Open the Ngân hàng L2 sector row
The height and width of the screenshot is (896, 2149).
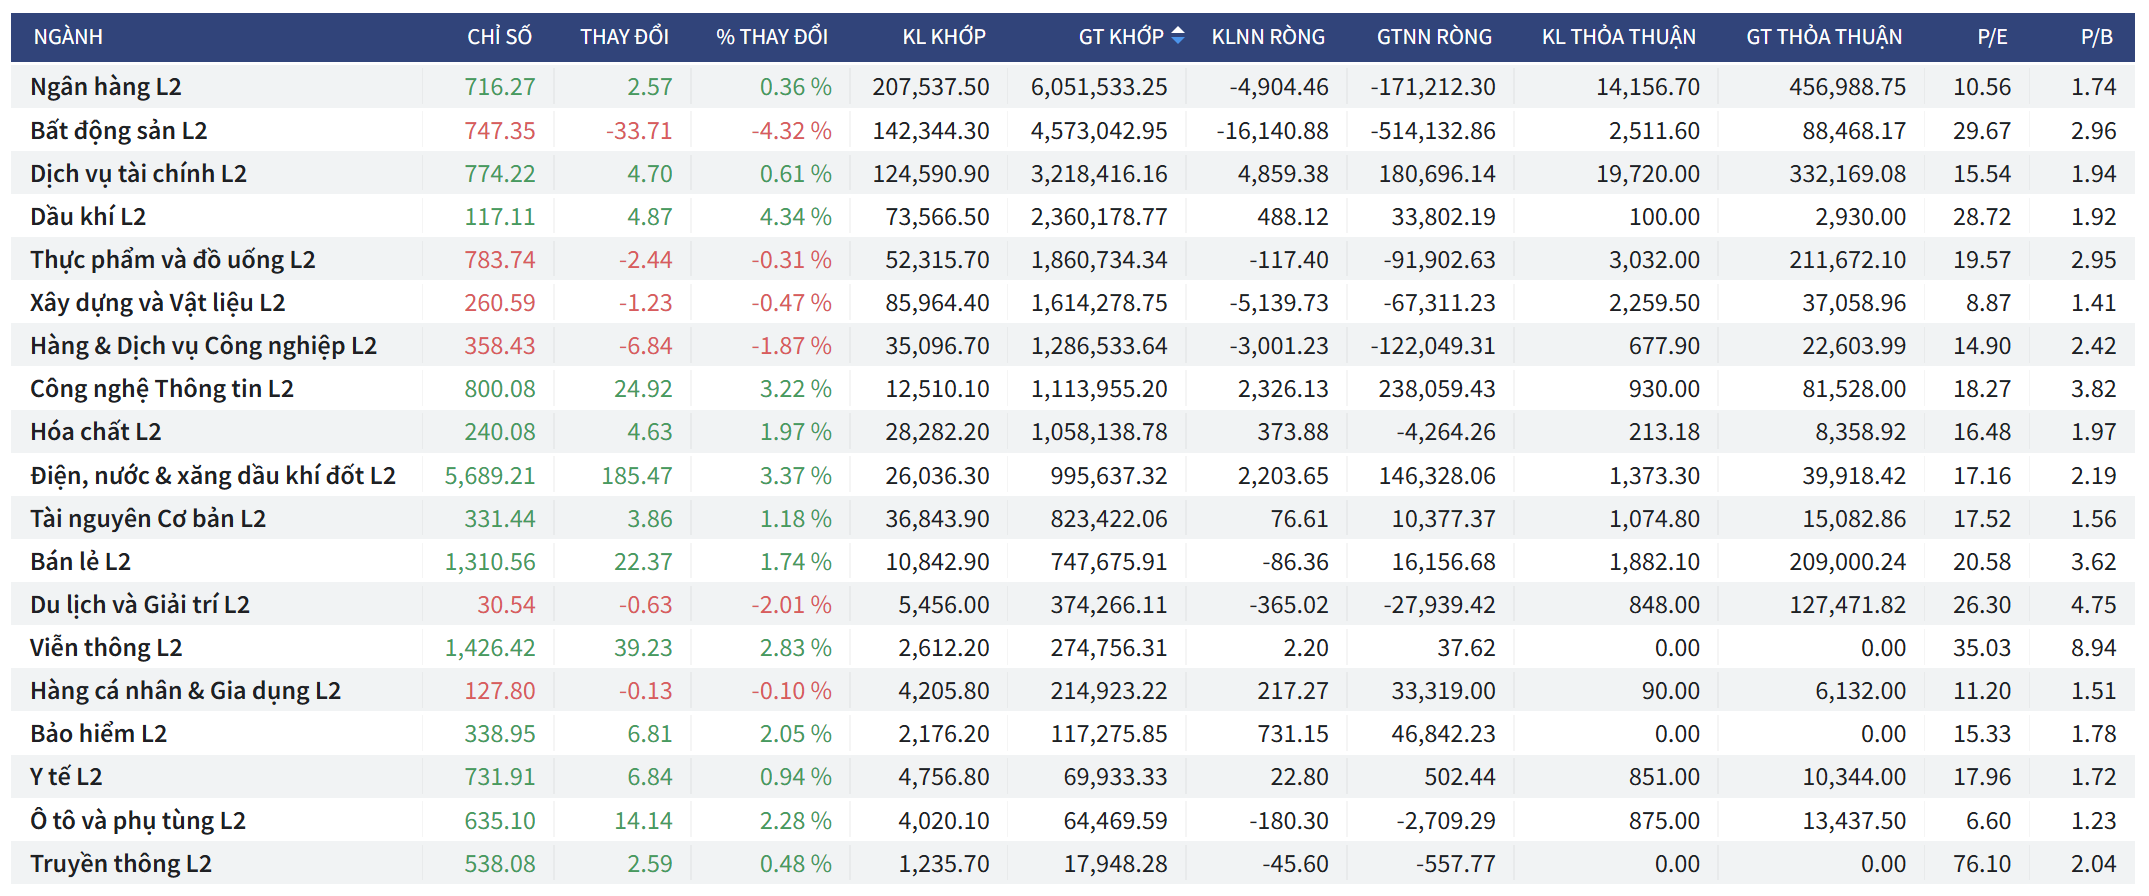coord(106,87)
